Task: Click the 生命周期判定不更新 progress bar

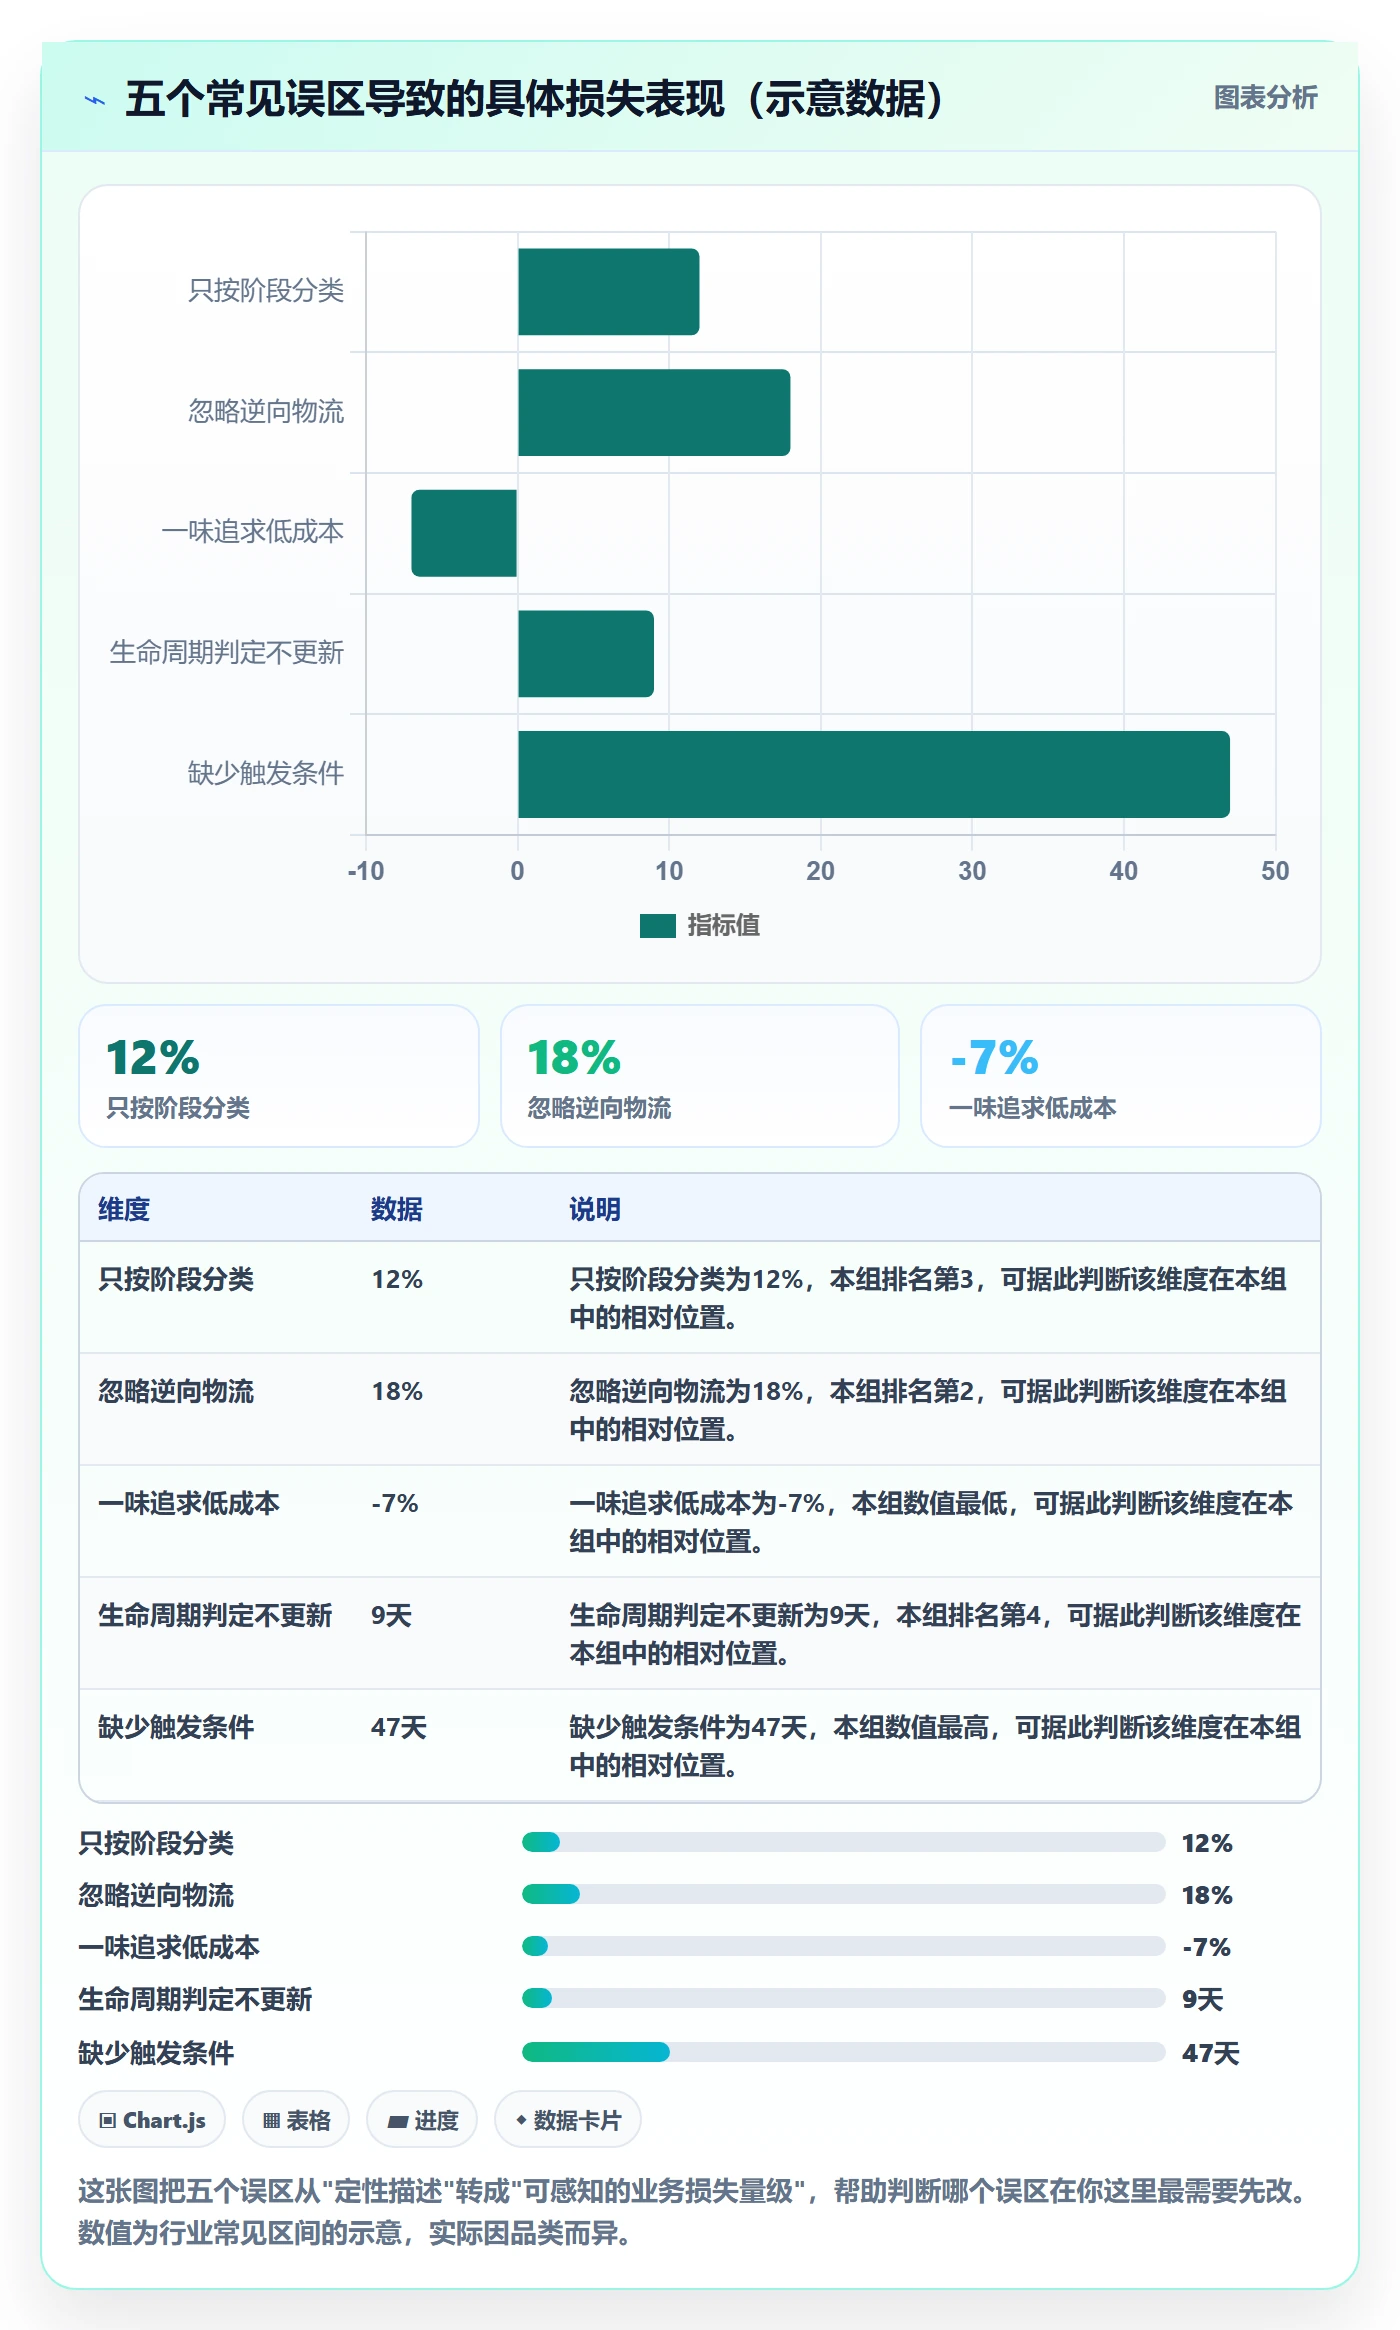Action: pos(844,1998)
